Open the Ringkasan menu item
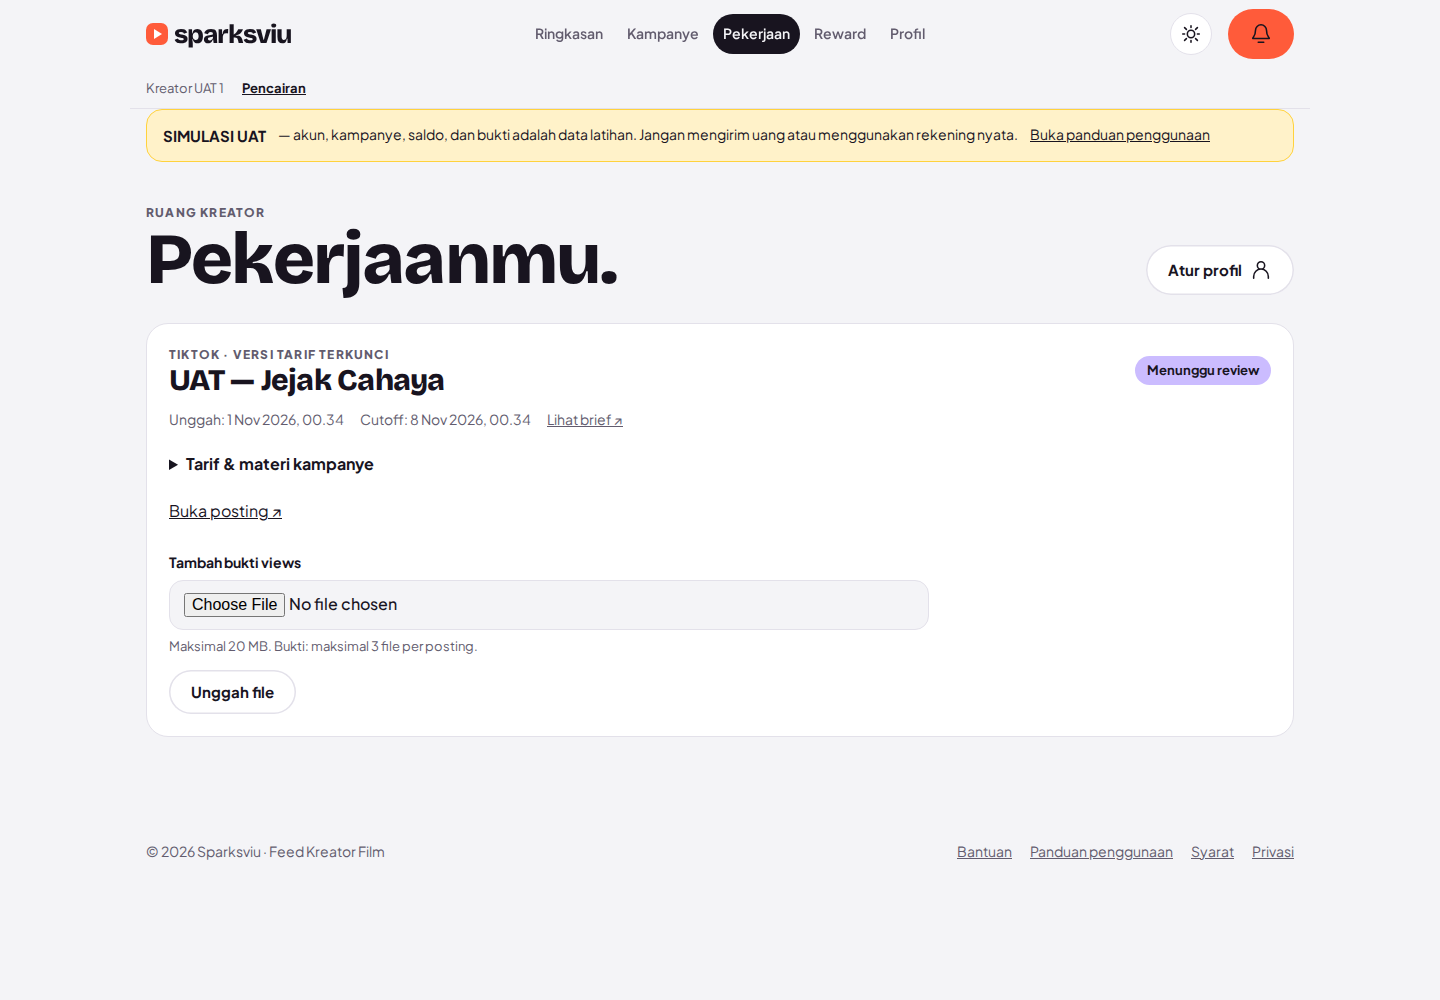This screenshot has height=1000, width=1440. click(569, 34)
